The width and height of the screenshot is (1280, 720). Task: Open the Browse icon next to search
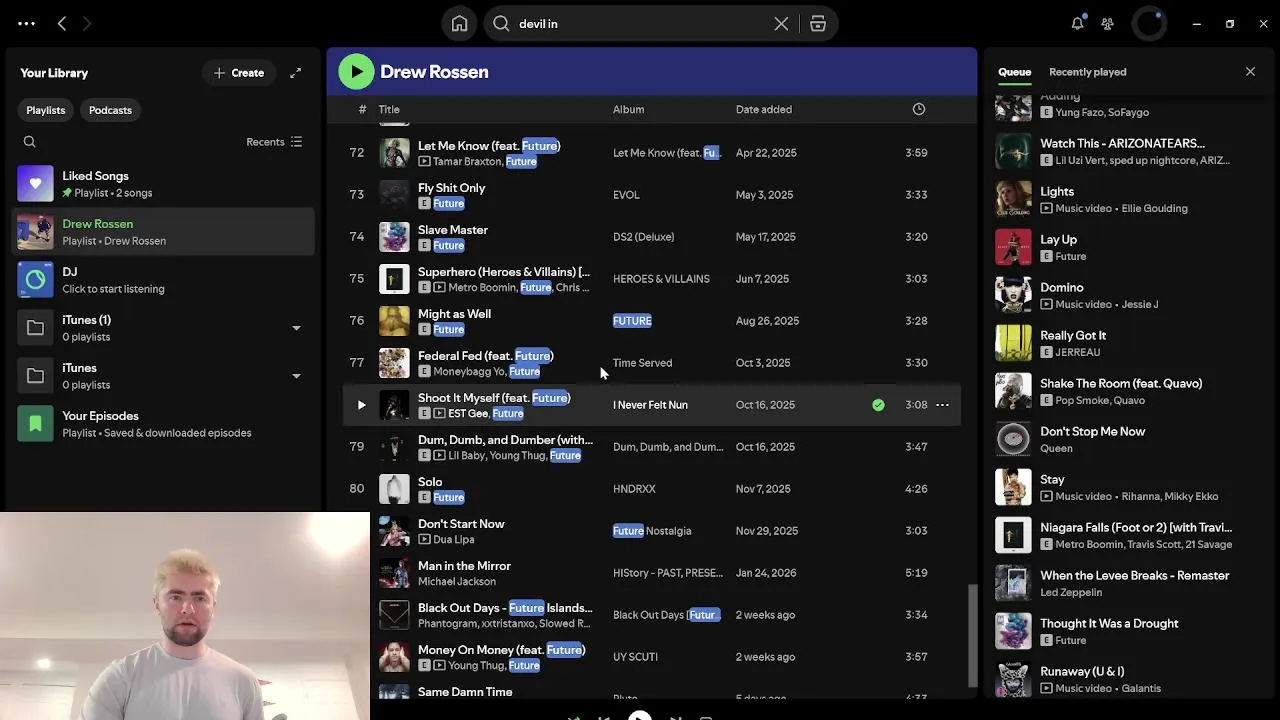pyautogui.click(x=818, y=23)
